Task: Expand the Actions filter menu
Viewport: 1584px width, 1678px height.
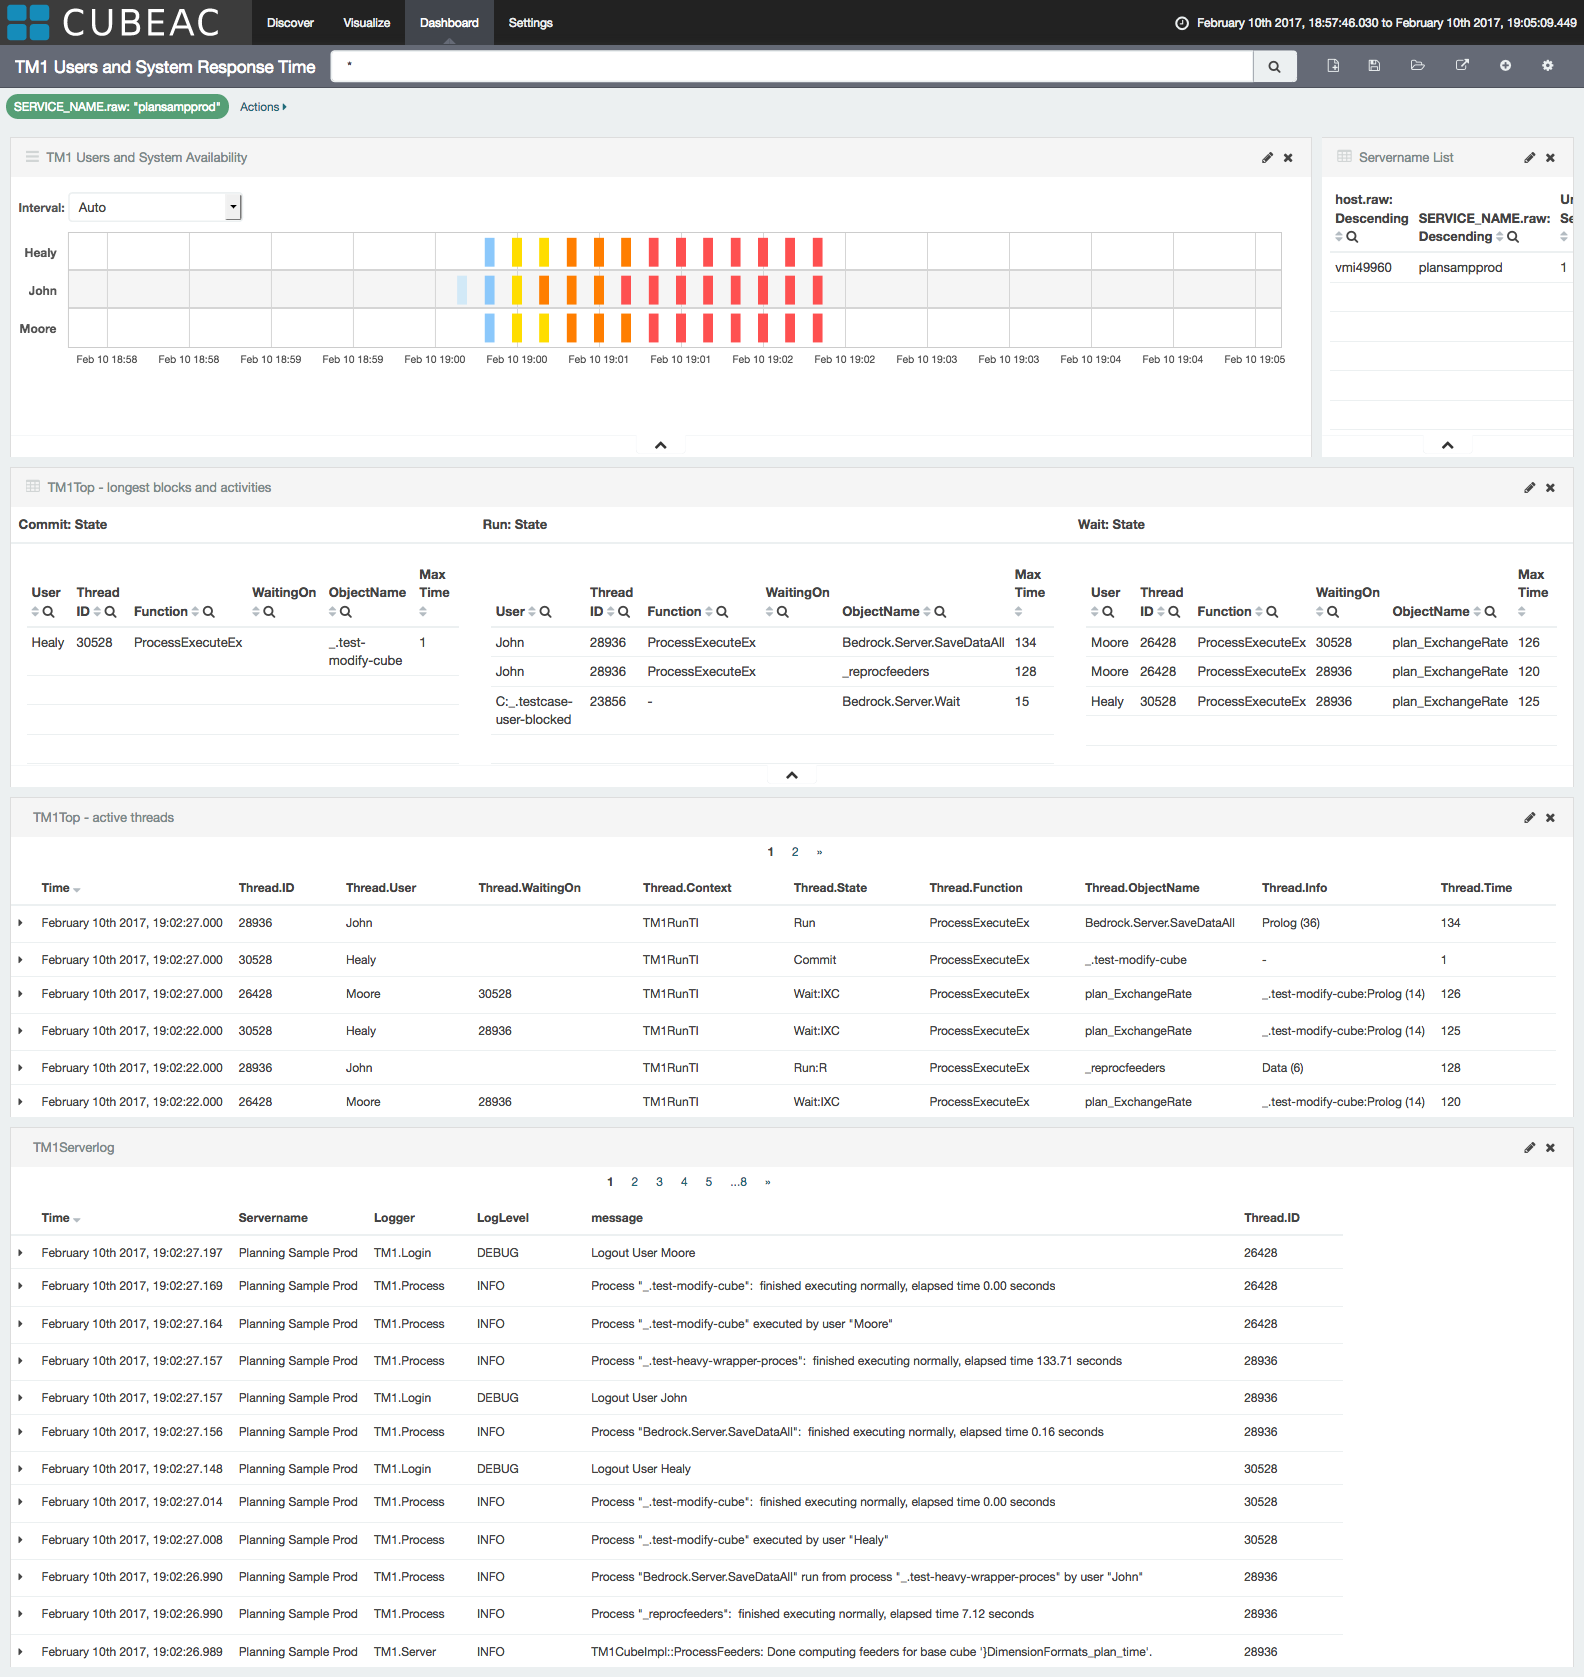Action: pyautogui.click(x=263, y=107)
